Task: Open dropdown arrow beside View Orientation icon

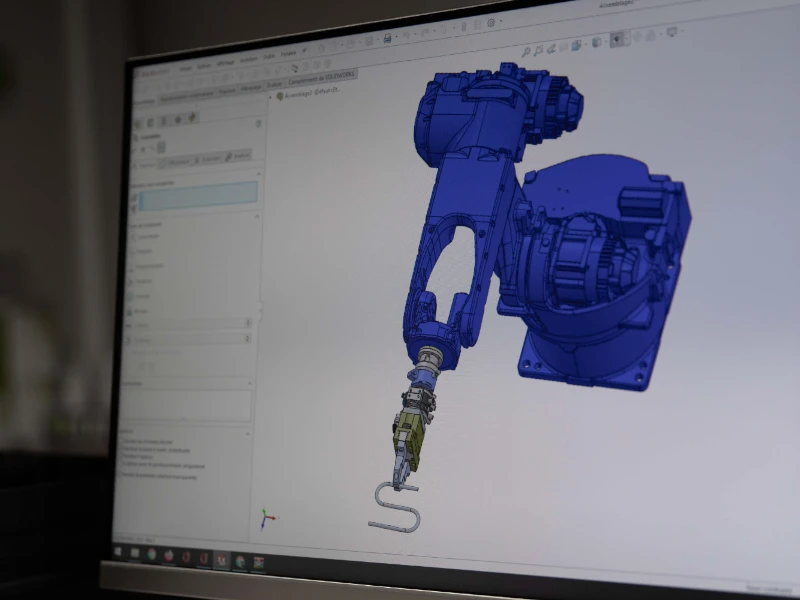Action: pos(586,44)
